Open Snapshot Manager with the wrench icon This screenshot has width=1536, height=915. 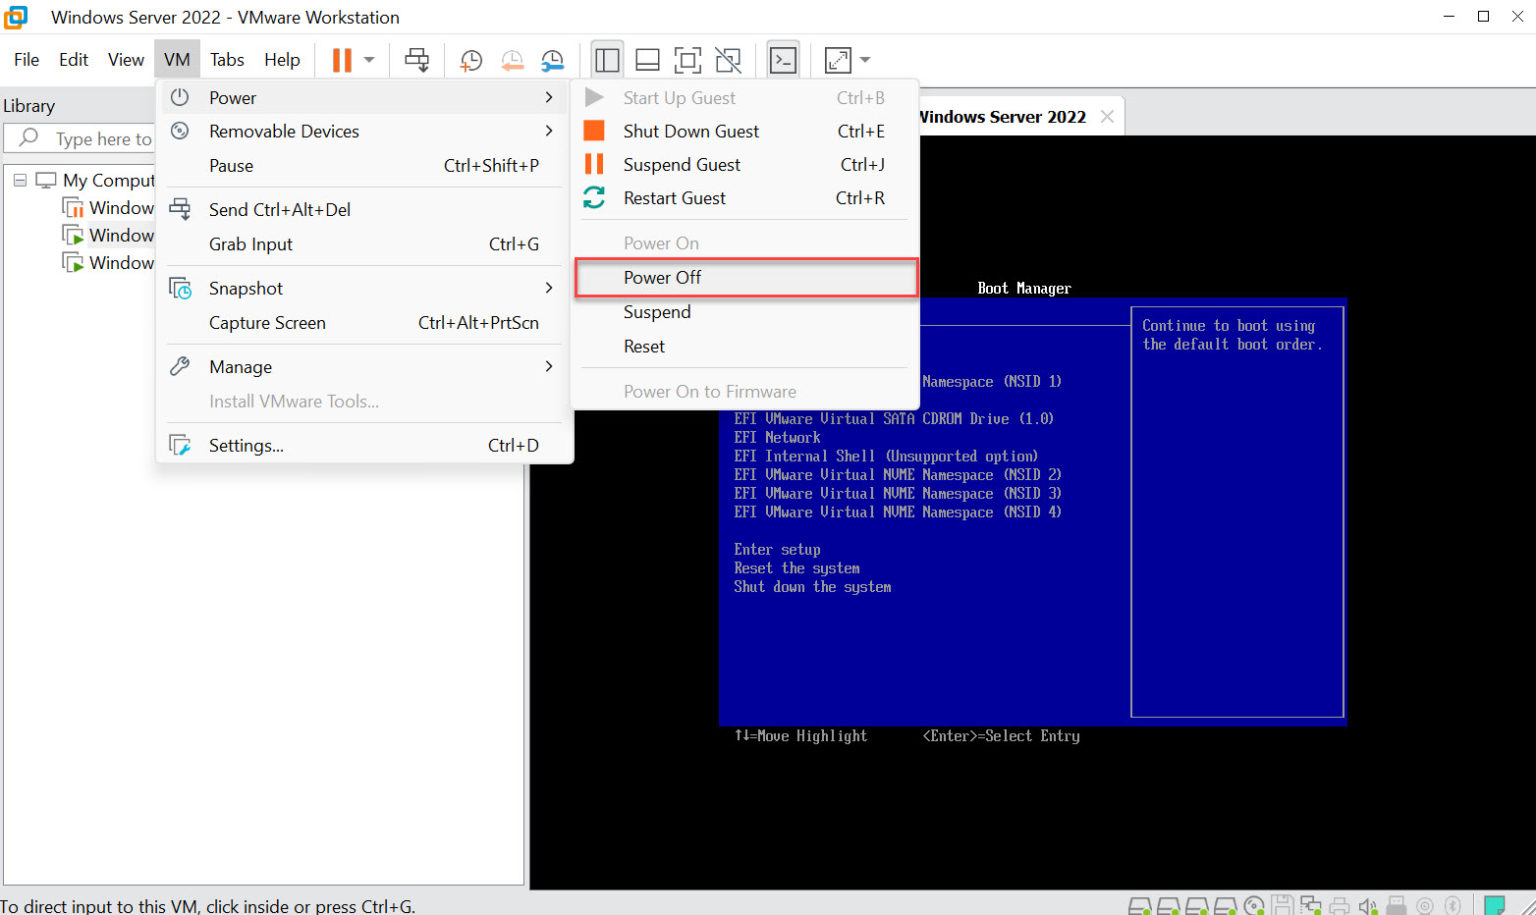[553, 59]
